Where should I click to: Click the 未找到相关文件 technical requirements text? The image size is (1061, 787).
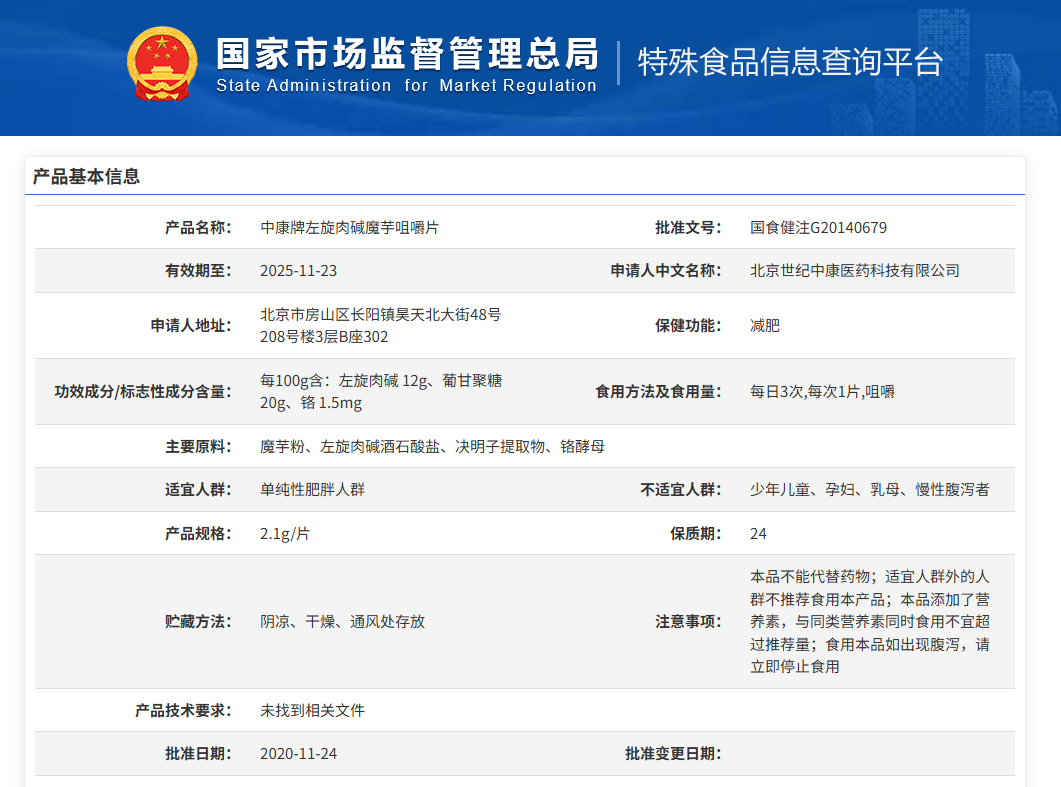pos(312,711)
